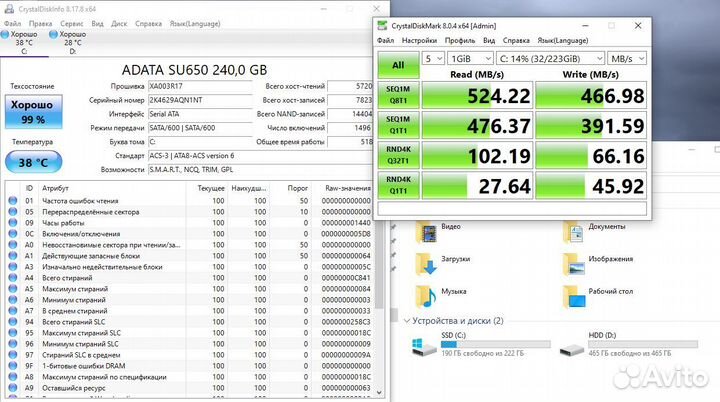The image size is (720, 402).
Task: Open Вид menu in CrystalDiskMark
Action: [x=489, y=40]
